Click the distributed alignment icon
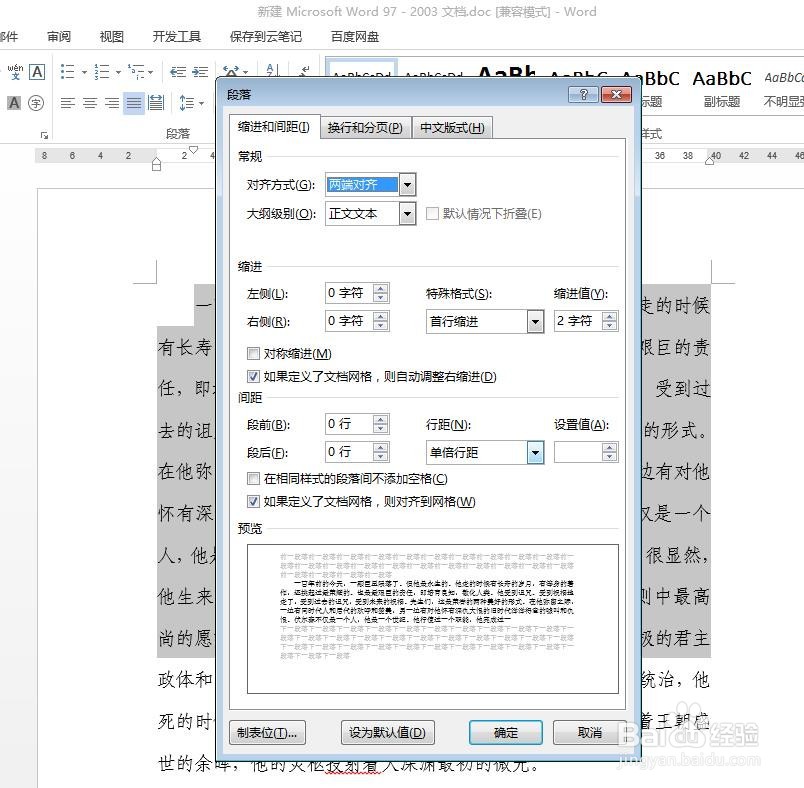804x788 pixels. tap(156, 103)
